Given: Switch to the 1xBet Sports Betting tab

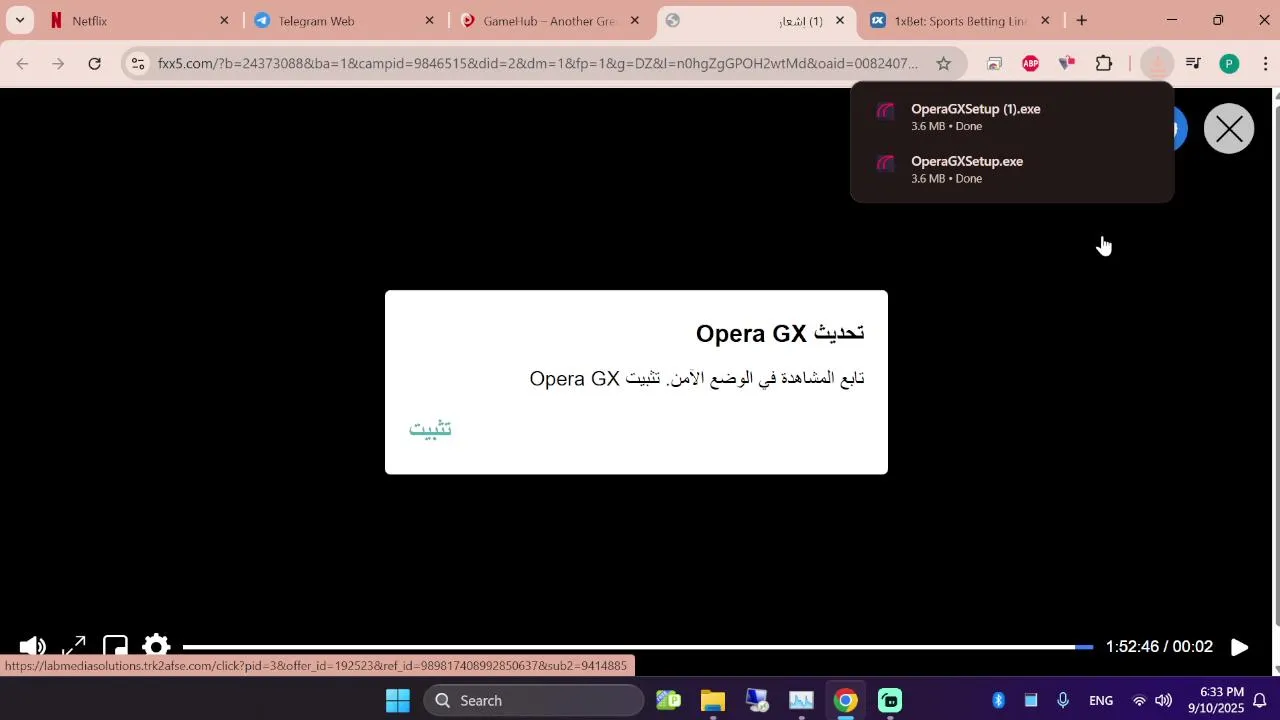Looking at the screenshot, I should coord(960,20).
